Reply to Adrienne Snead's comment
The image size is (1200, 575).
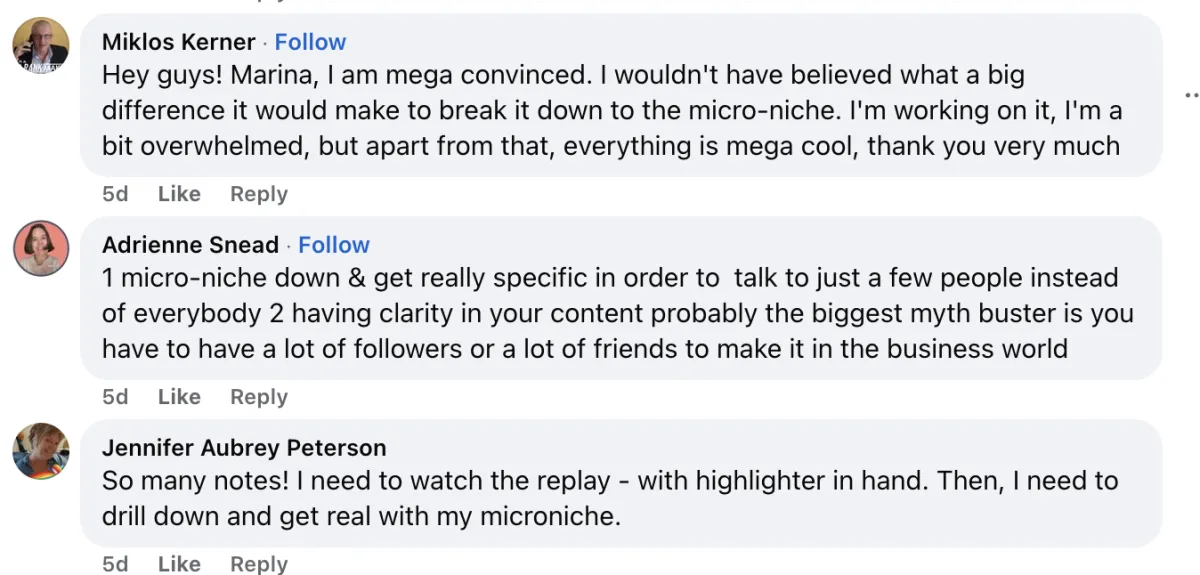(x=259, y=397)
